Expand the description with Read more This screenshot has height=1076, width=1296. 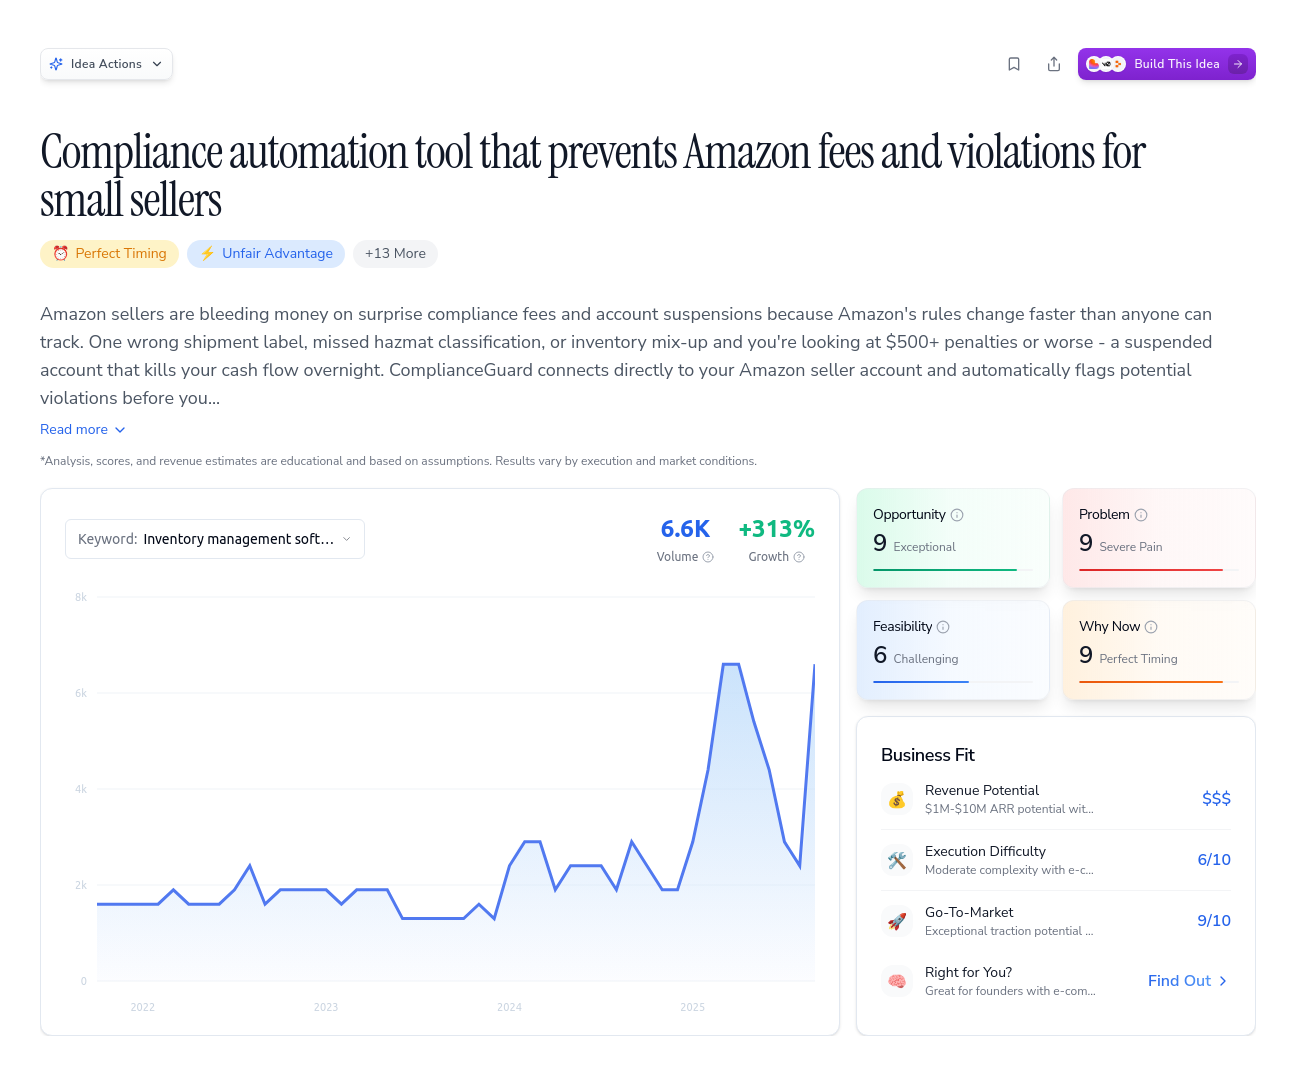coord(82,429)
